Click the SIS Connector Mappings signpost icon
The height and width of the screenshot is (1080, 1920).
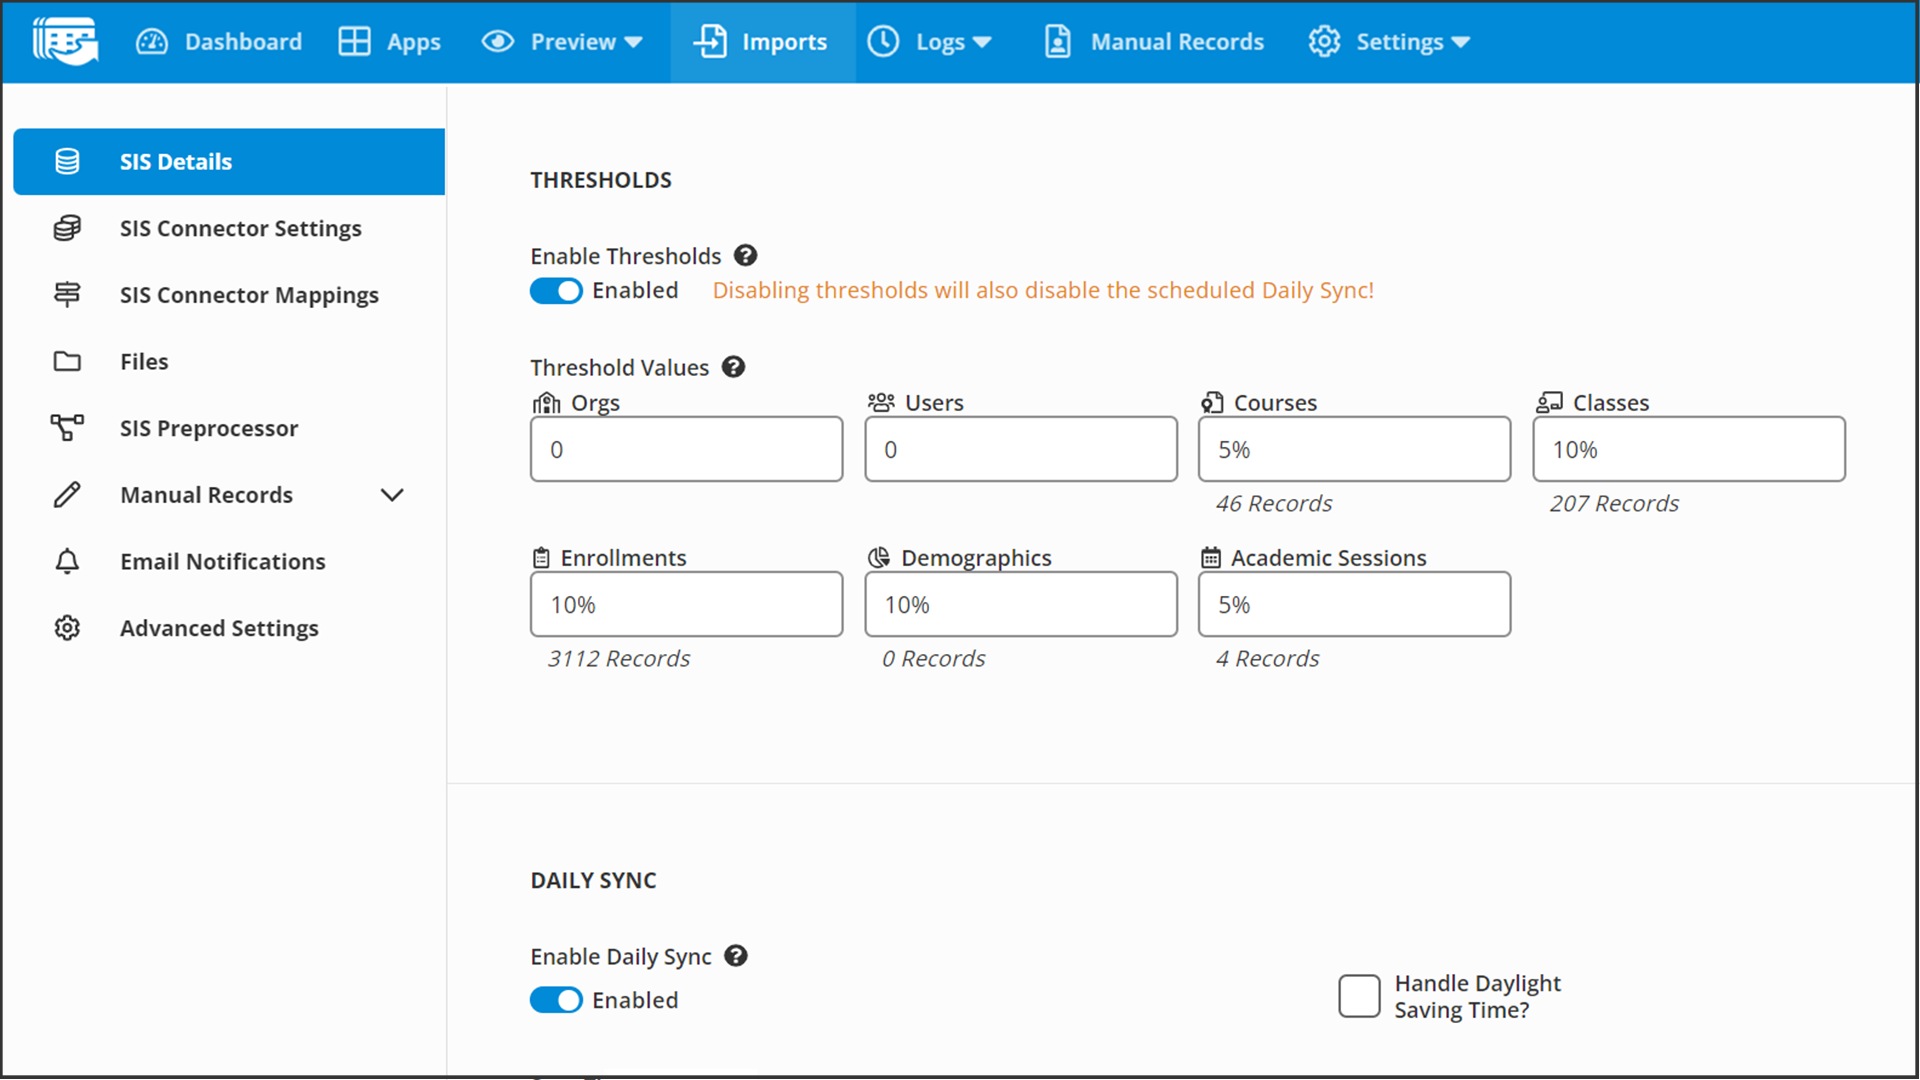point(67,295)
